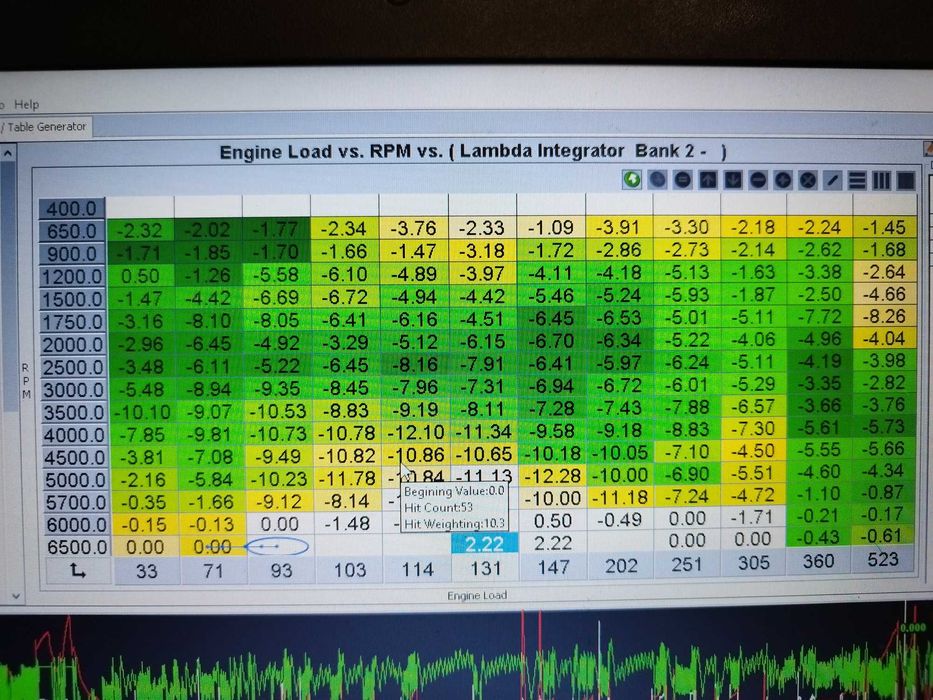Click the -9.35 cell in the 3000 row

tap(279, 389)
